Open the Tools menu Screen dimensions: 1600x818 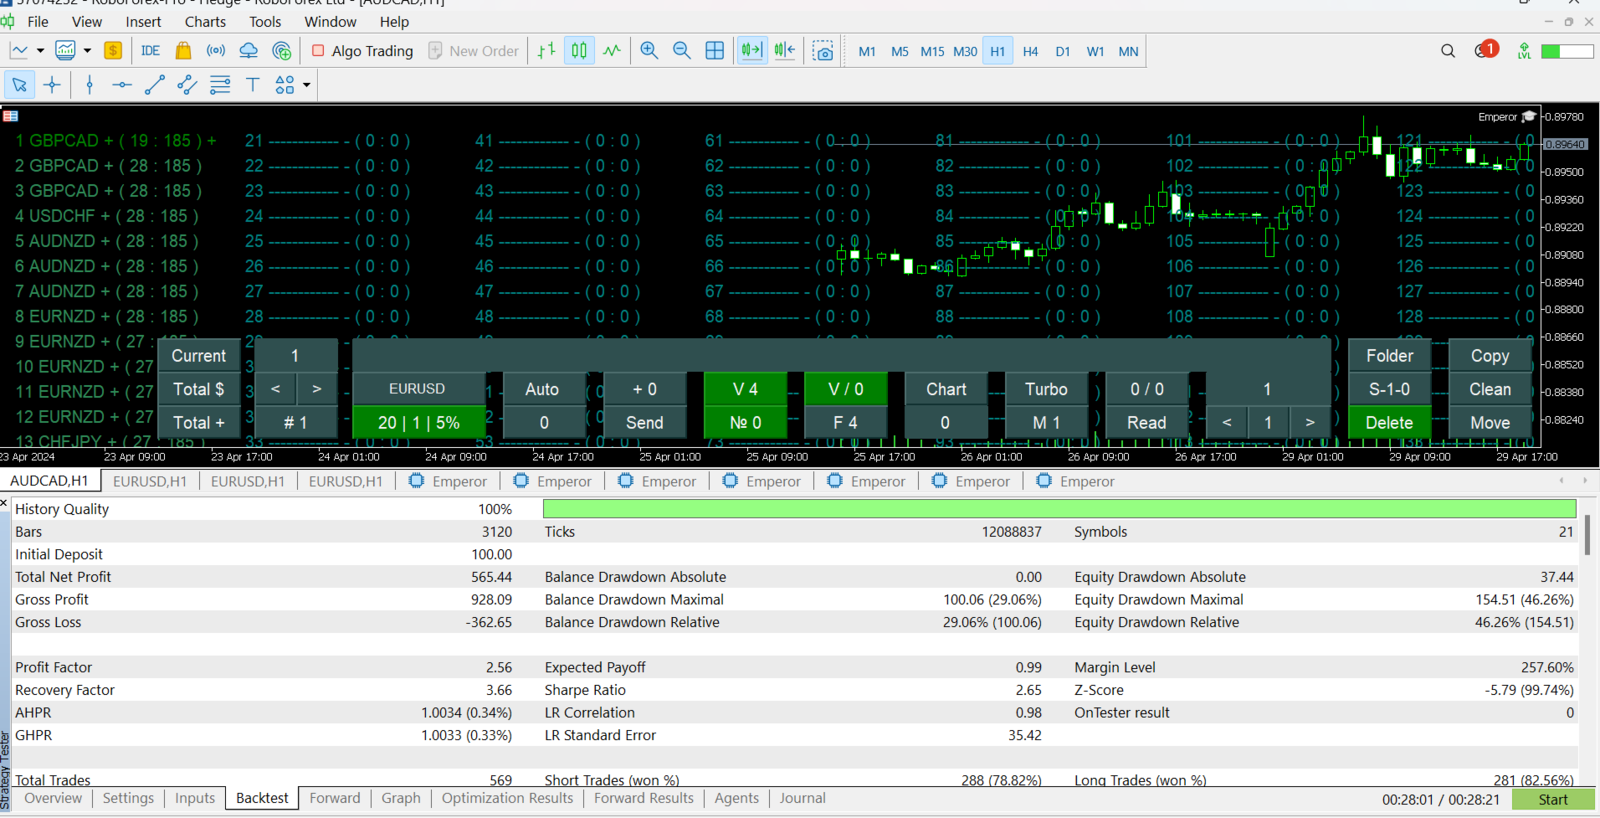(x=265, y=21)
